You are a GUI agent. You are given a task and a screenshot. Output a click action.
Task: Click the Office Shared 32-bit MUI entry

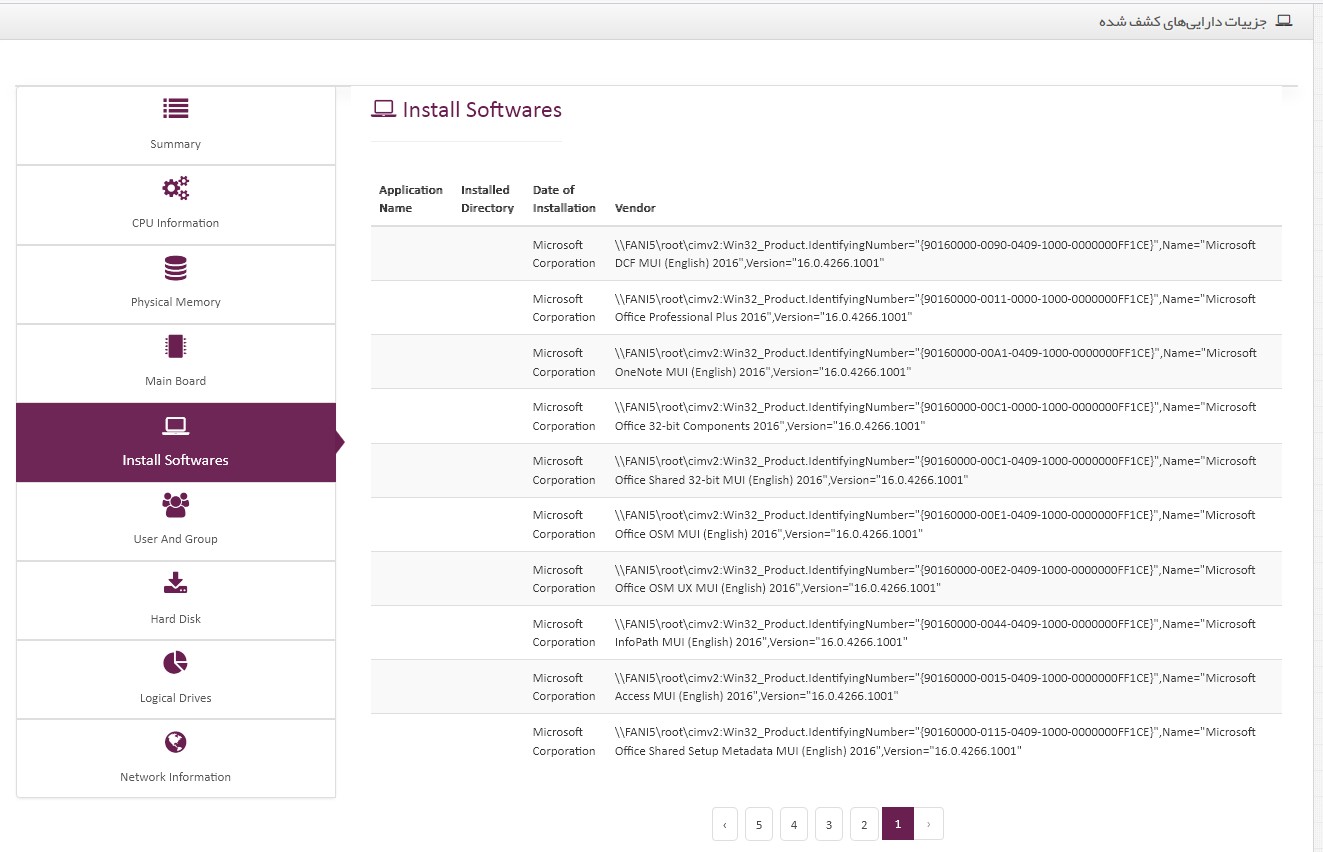coord(935,470)
